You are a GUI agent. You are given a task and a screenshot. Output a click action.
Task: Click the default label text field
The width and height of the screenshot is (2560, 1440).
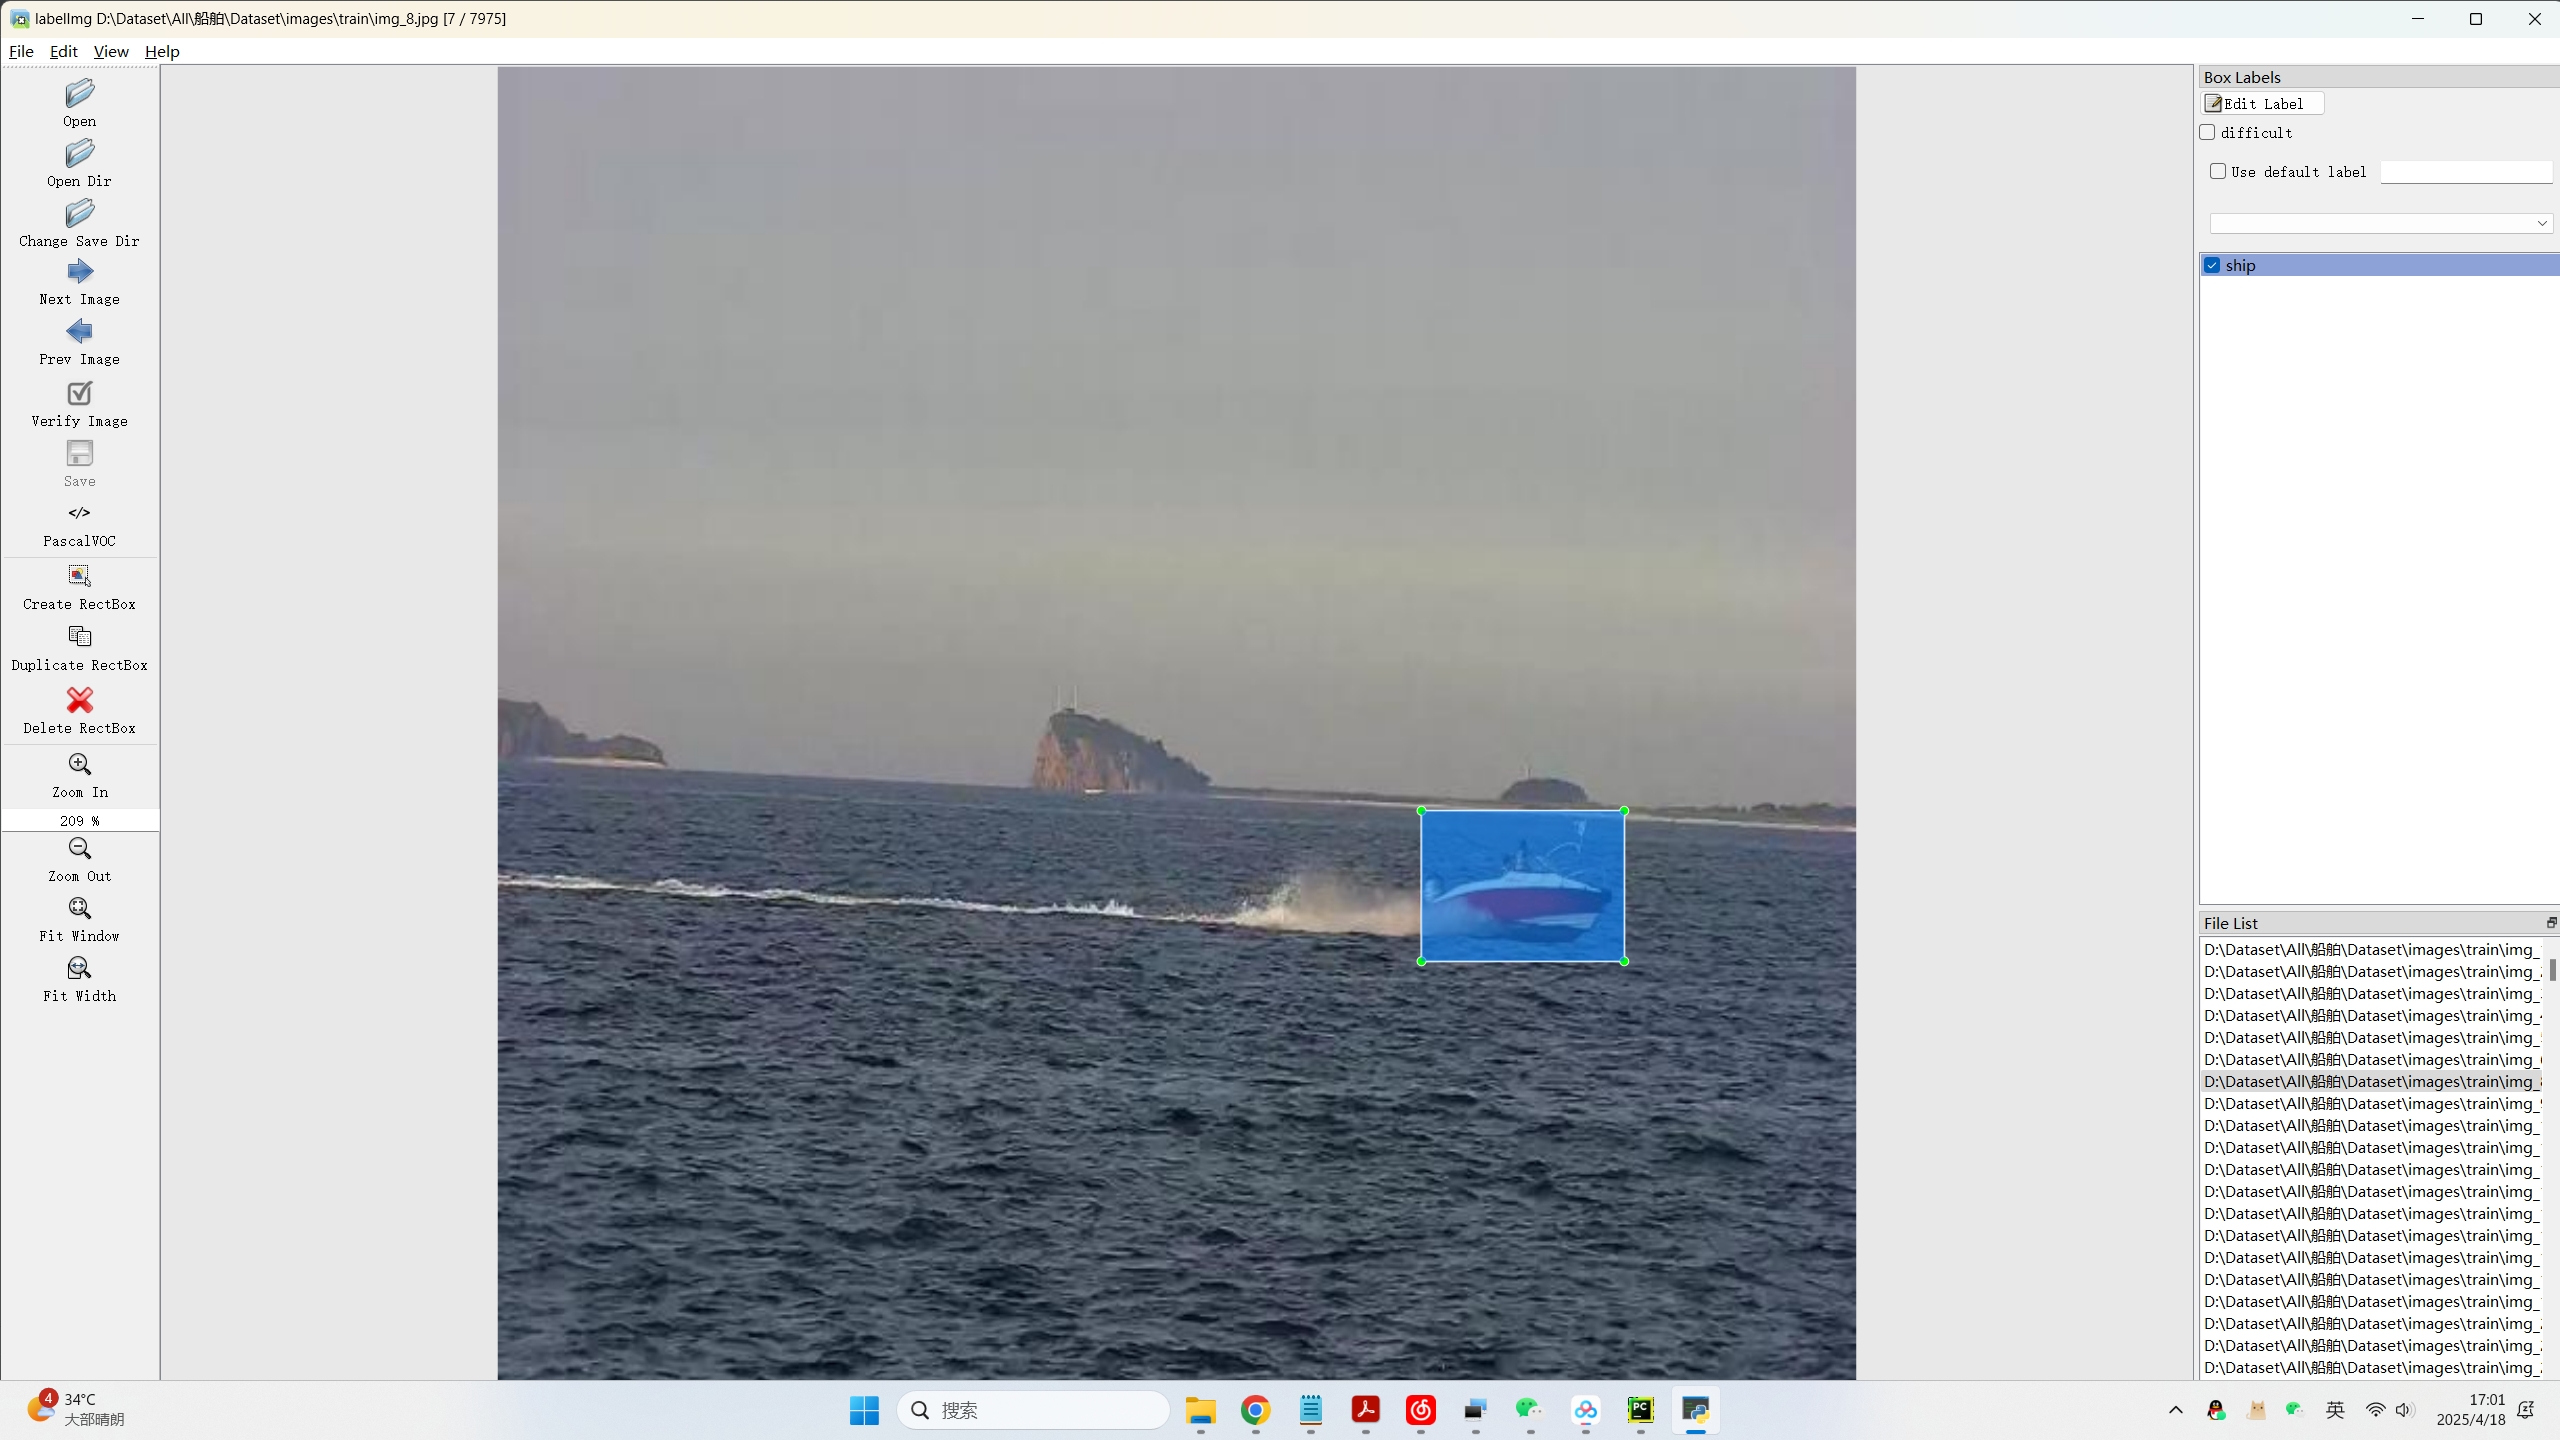pyautogui.click(x=2465, y=172)
